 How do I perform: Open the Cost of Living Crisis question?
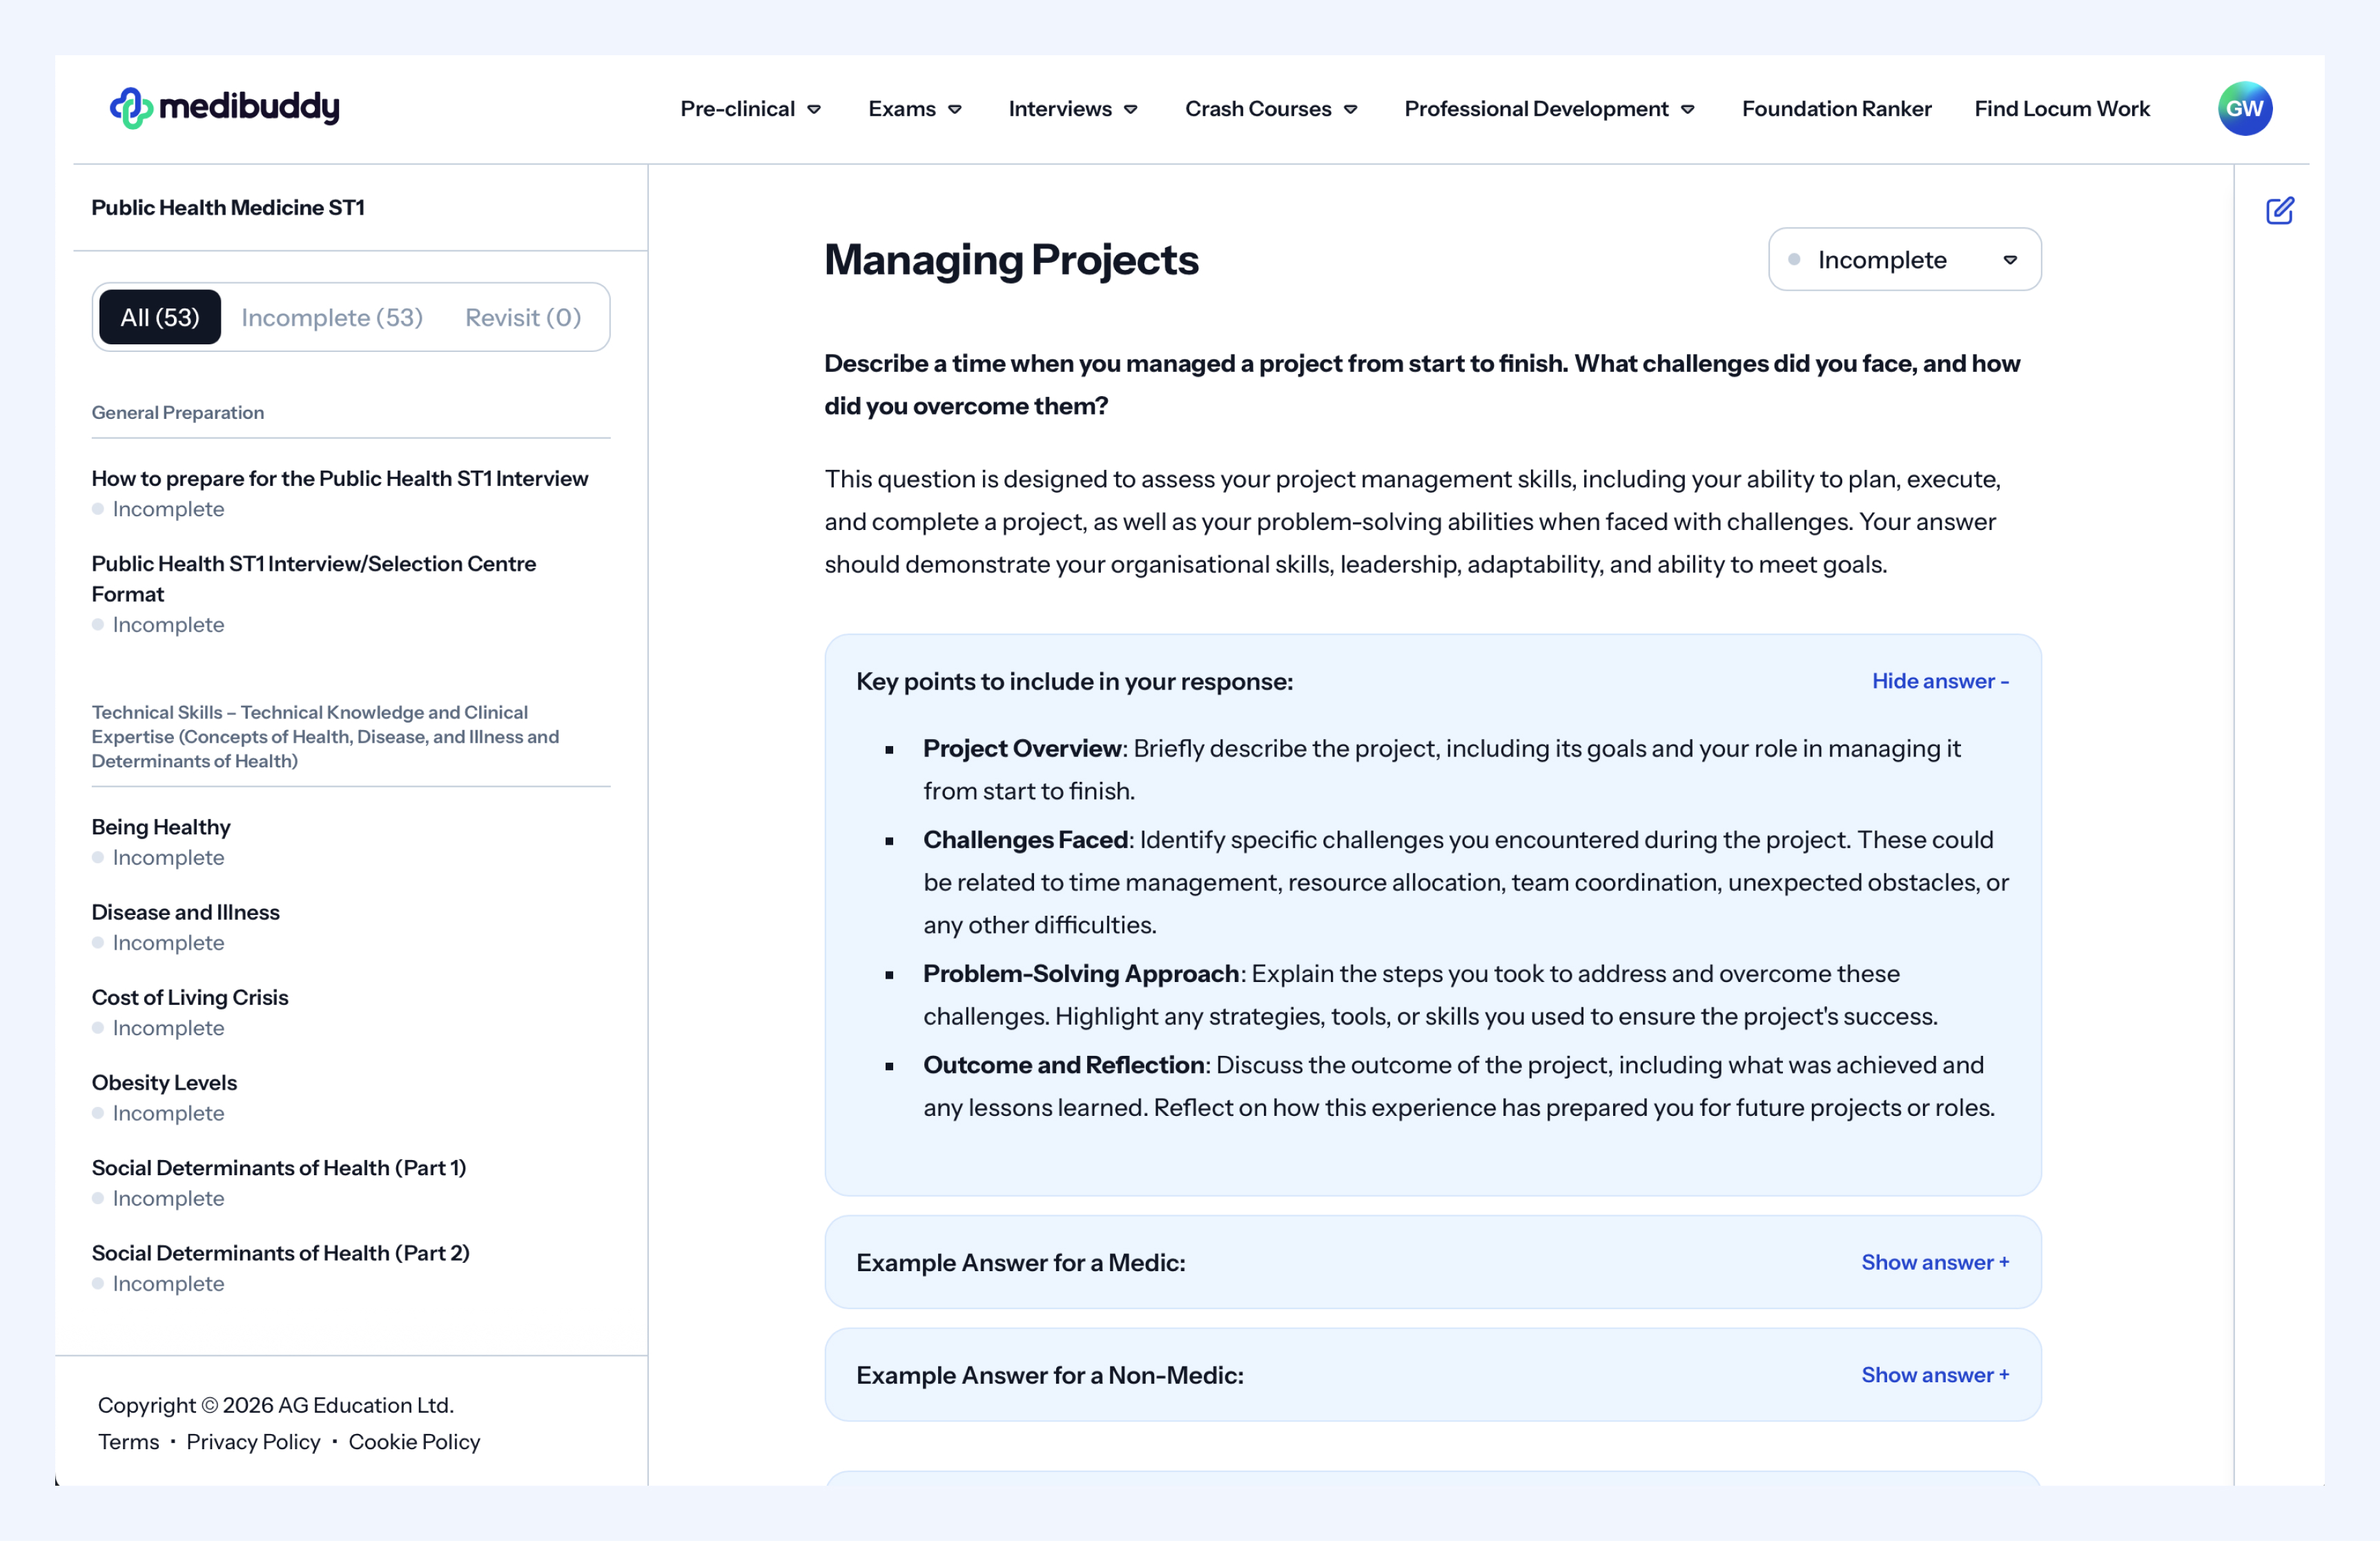[x=190, y=997]
